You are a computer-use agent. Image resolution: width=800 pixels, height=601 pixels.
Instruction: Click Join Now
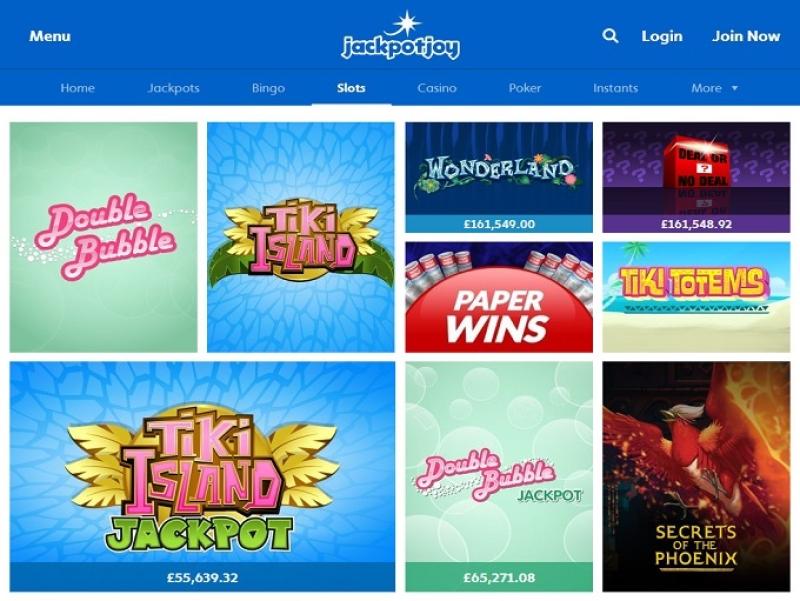coord(746,36)
